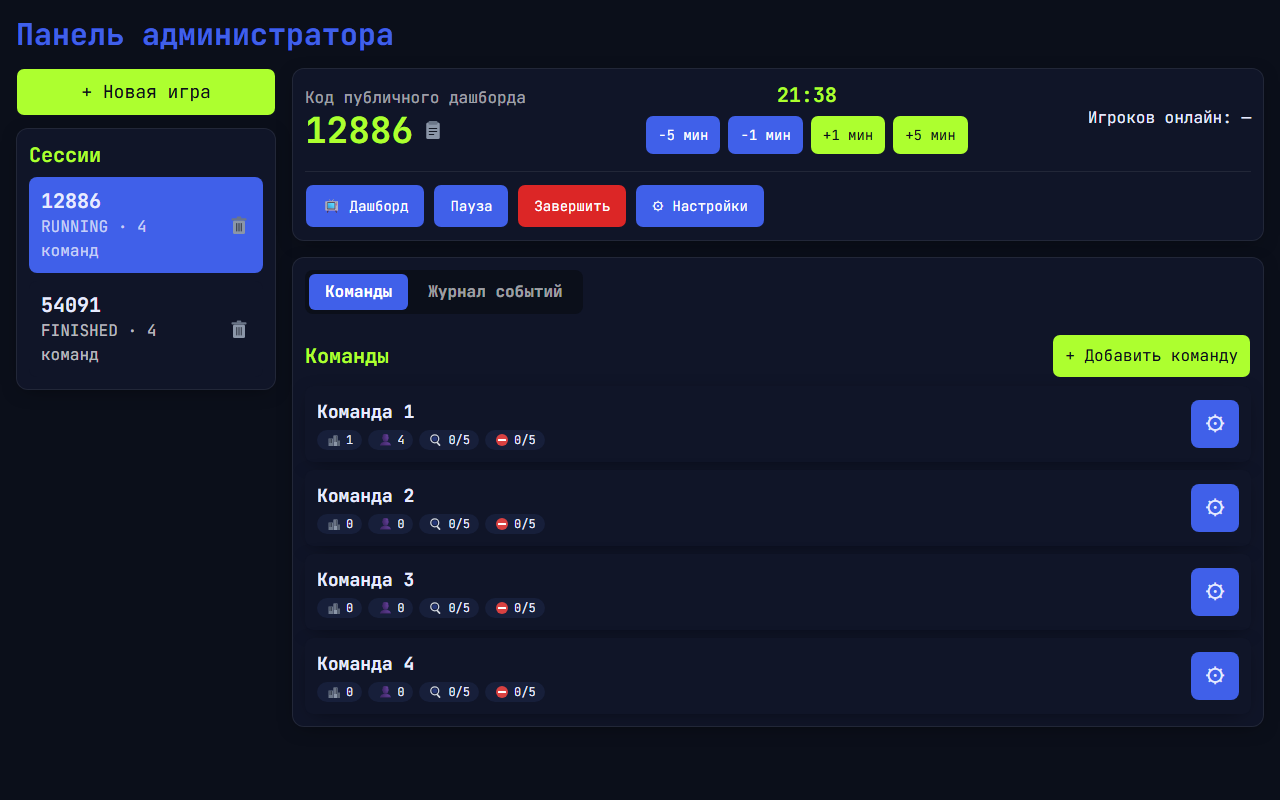This screenshot has width=1280, height=800.
Task: Click the magnifier 0/5 badge of Команда 2
Action: pos(449,524)
